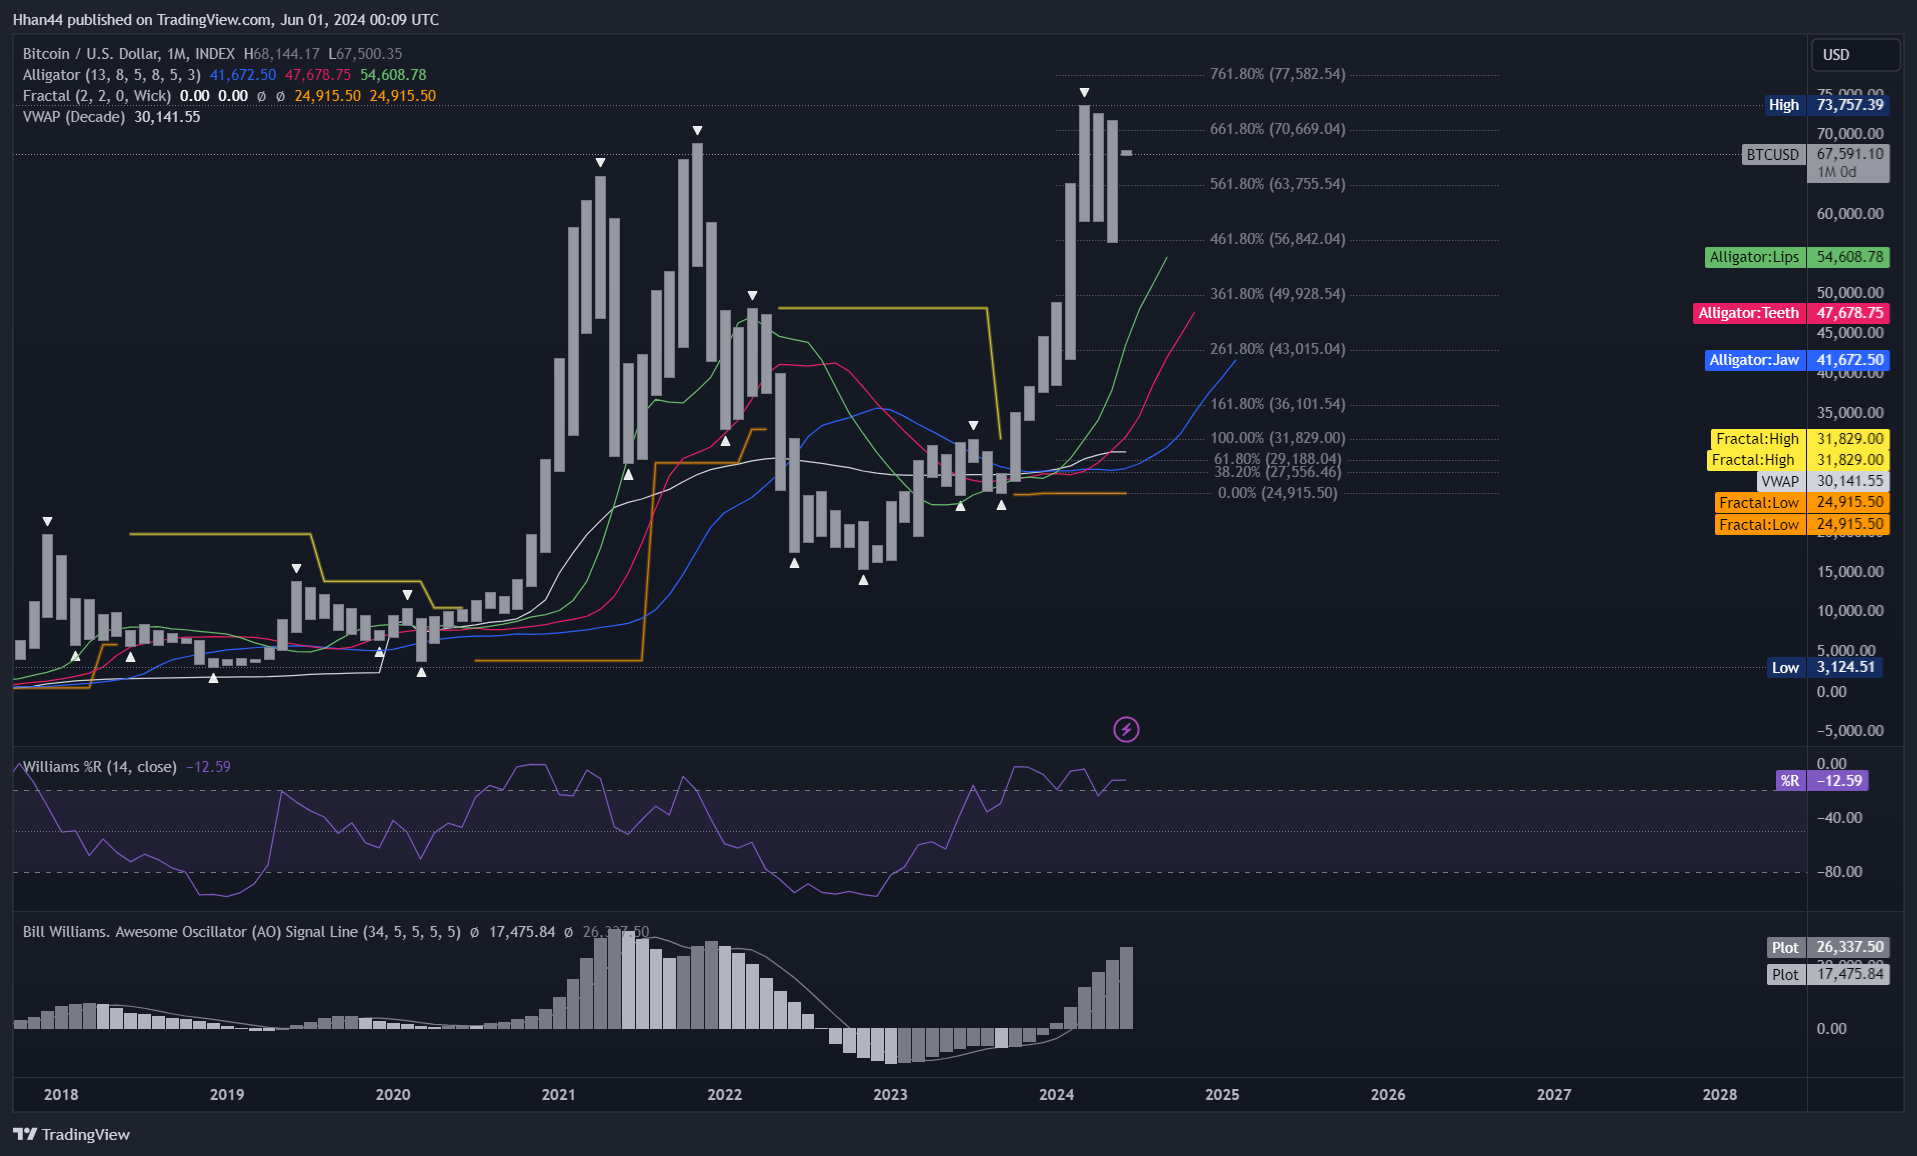This screenshot has width=1917, height=1156.
Task: Click the Williams %R (14, close) legend
Action: pyautogui.click(x=99, y=767)
